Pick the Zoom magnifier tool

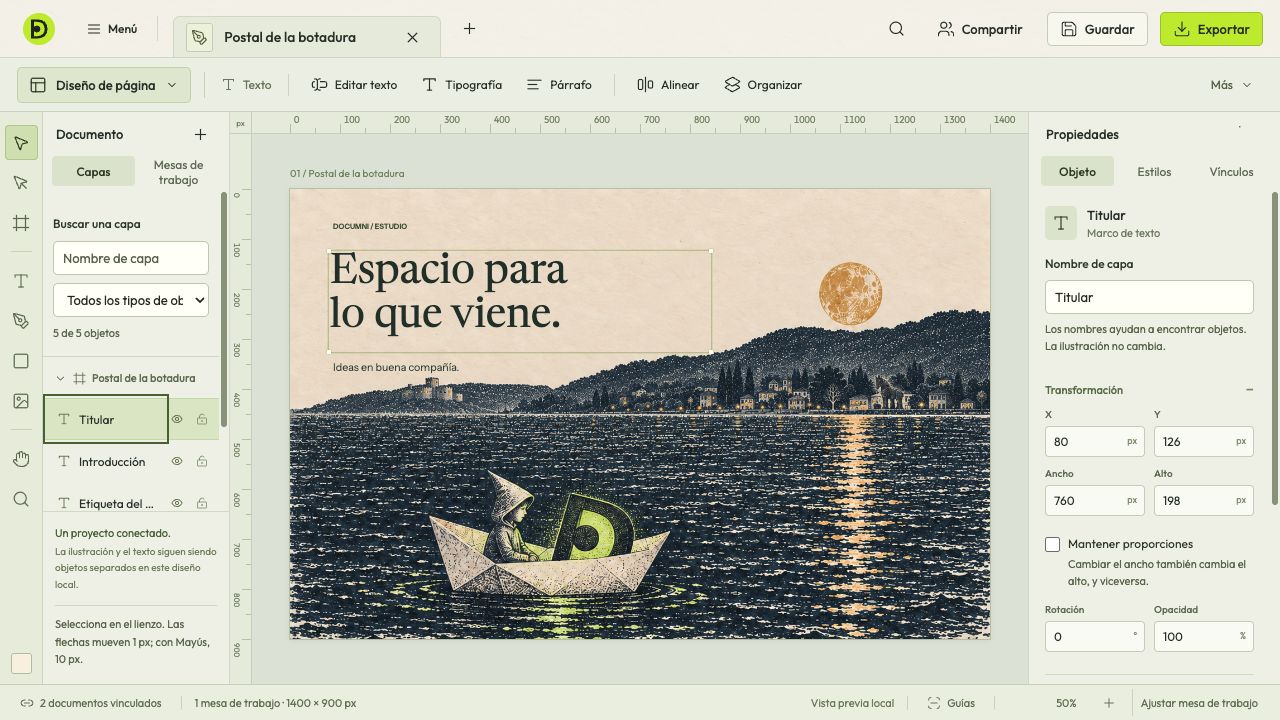(21, 499)
